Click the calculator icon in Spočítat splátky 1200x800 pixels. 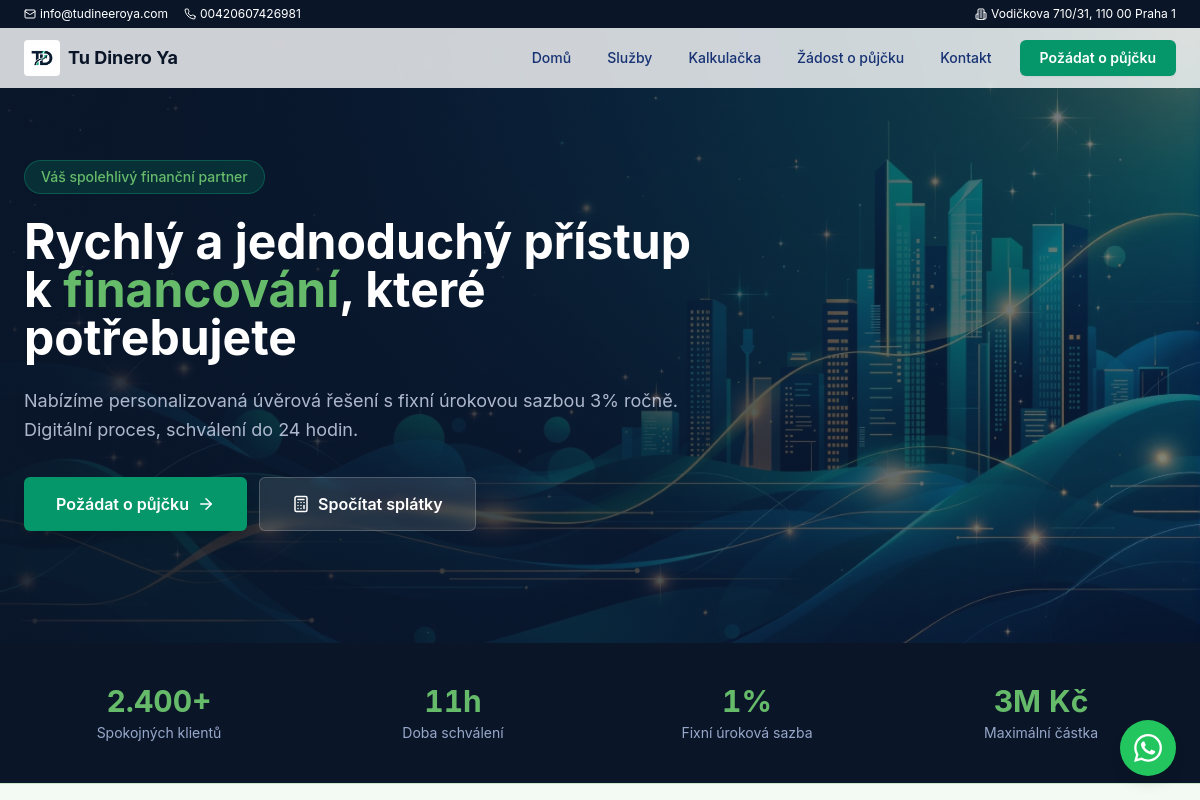(x=301, y=504)
